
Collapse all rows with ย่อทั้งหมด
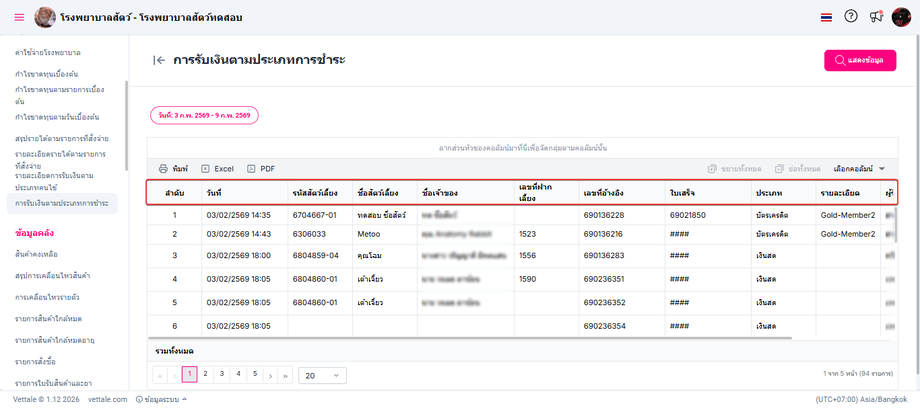pyautogui.click(x=797, y=168)
